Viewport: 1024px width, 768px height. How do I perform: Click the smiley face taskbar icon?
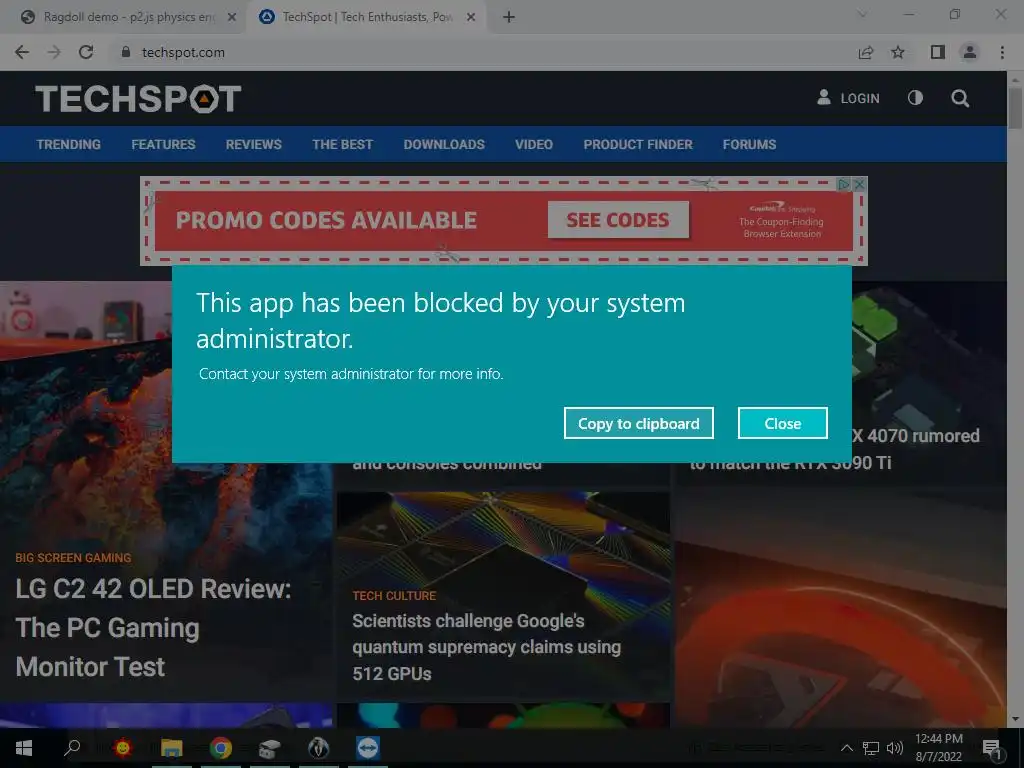point(122,748)
